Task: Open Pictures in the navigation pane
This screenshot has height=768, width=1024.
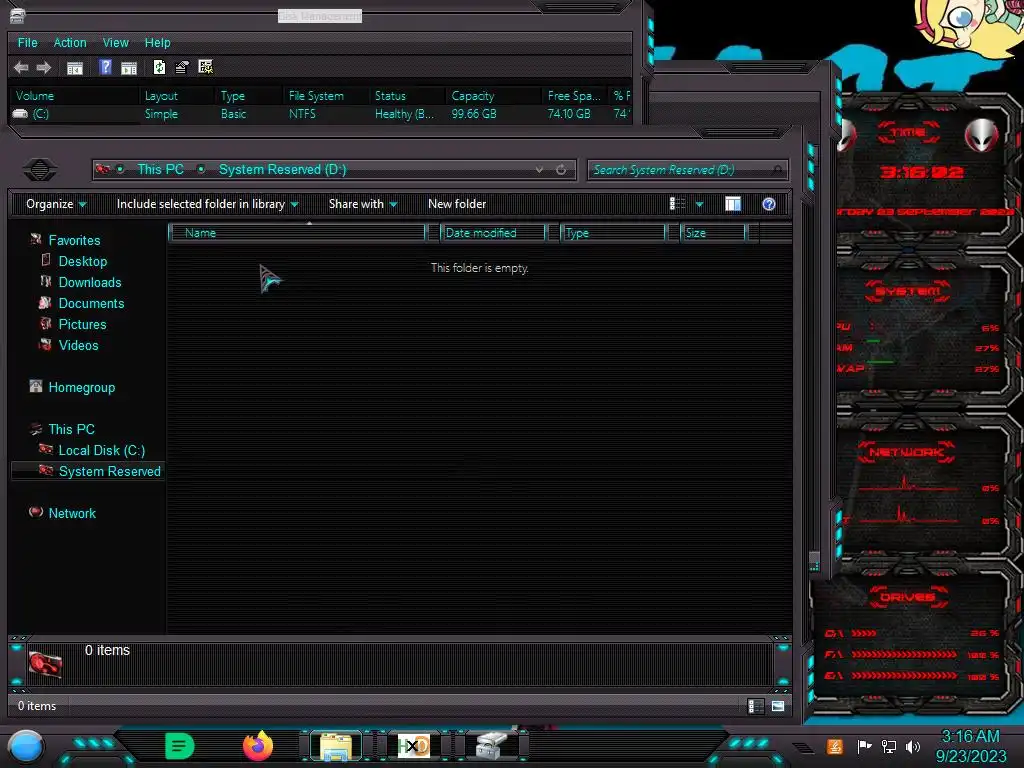Action: point(82,324)
